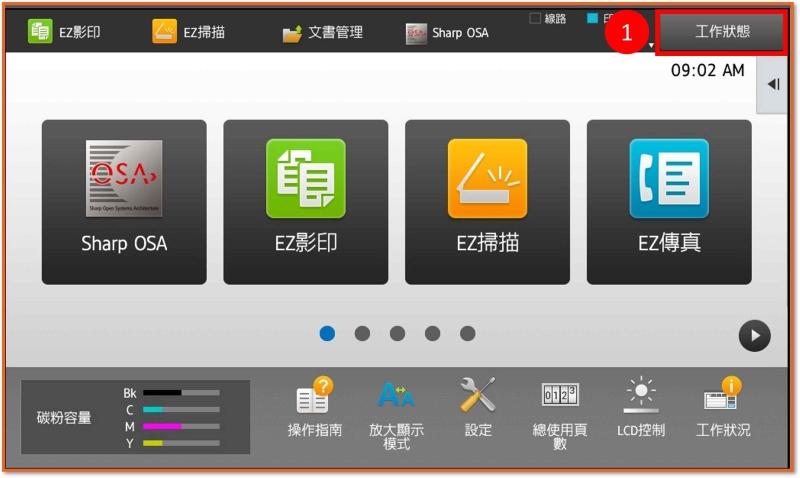800x478 pixels.
Task: Tap EZ掃描 shortcut in top bar
Action: [x=189, y=32]
